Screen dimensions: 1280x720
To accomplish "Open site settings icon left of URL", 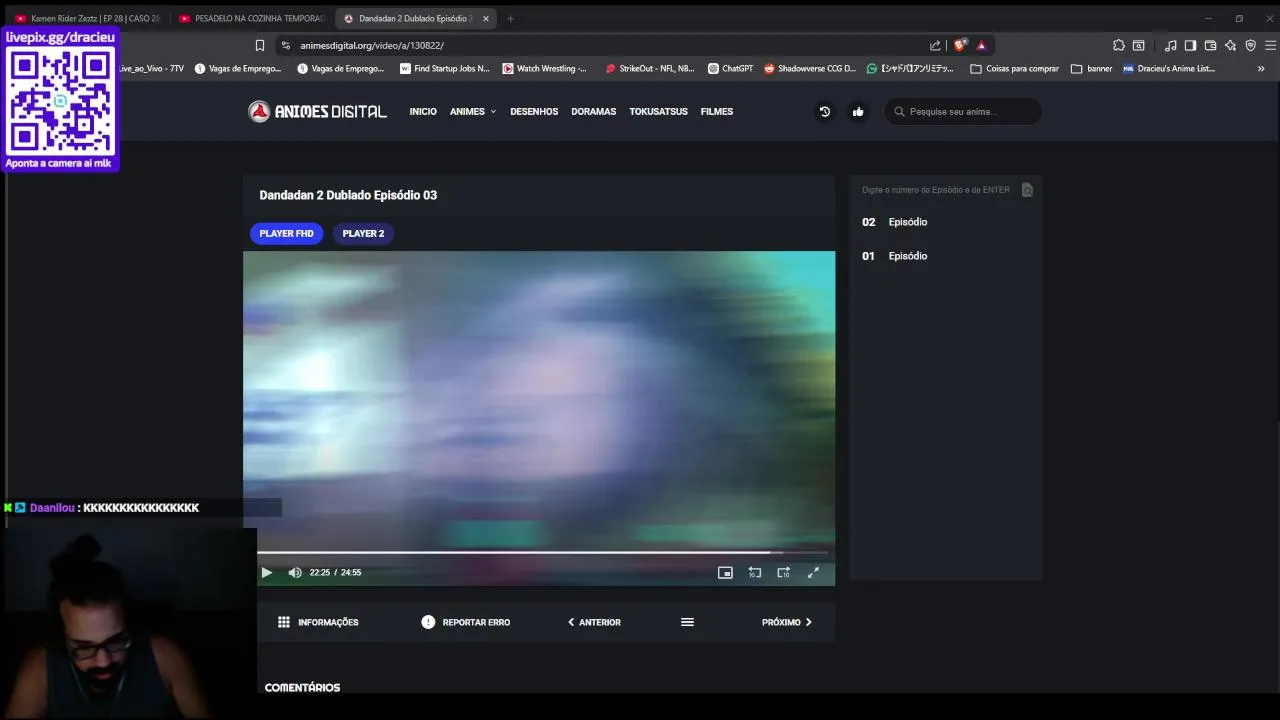I will coord(285,45).
